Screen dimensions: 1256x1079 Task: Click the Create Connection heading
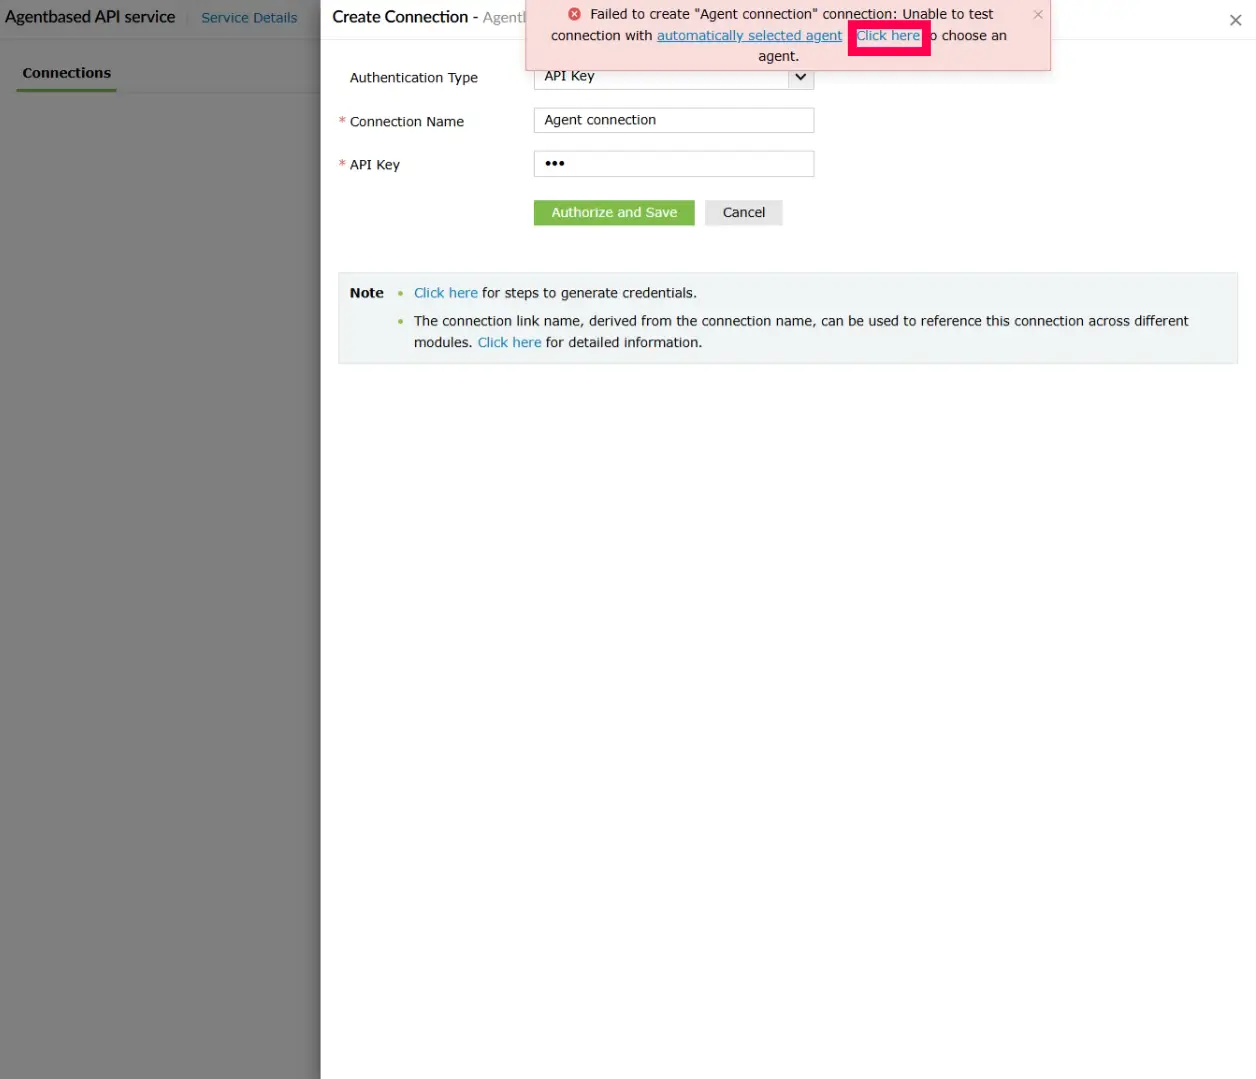[400, 17]
